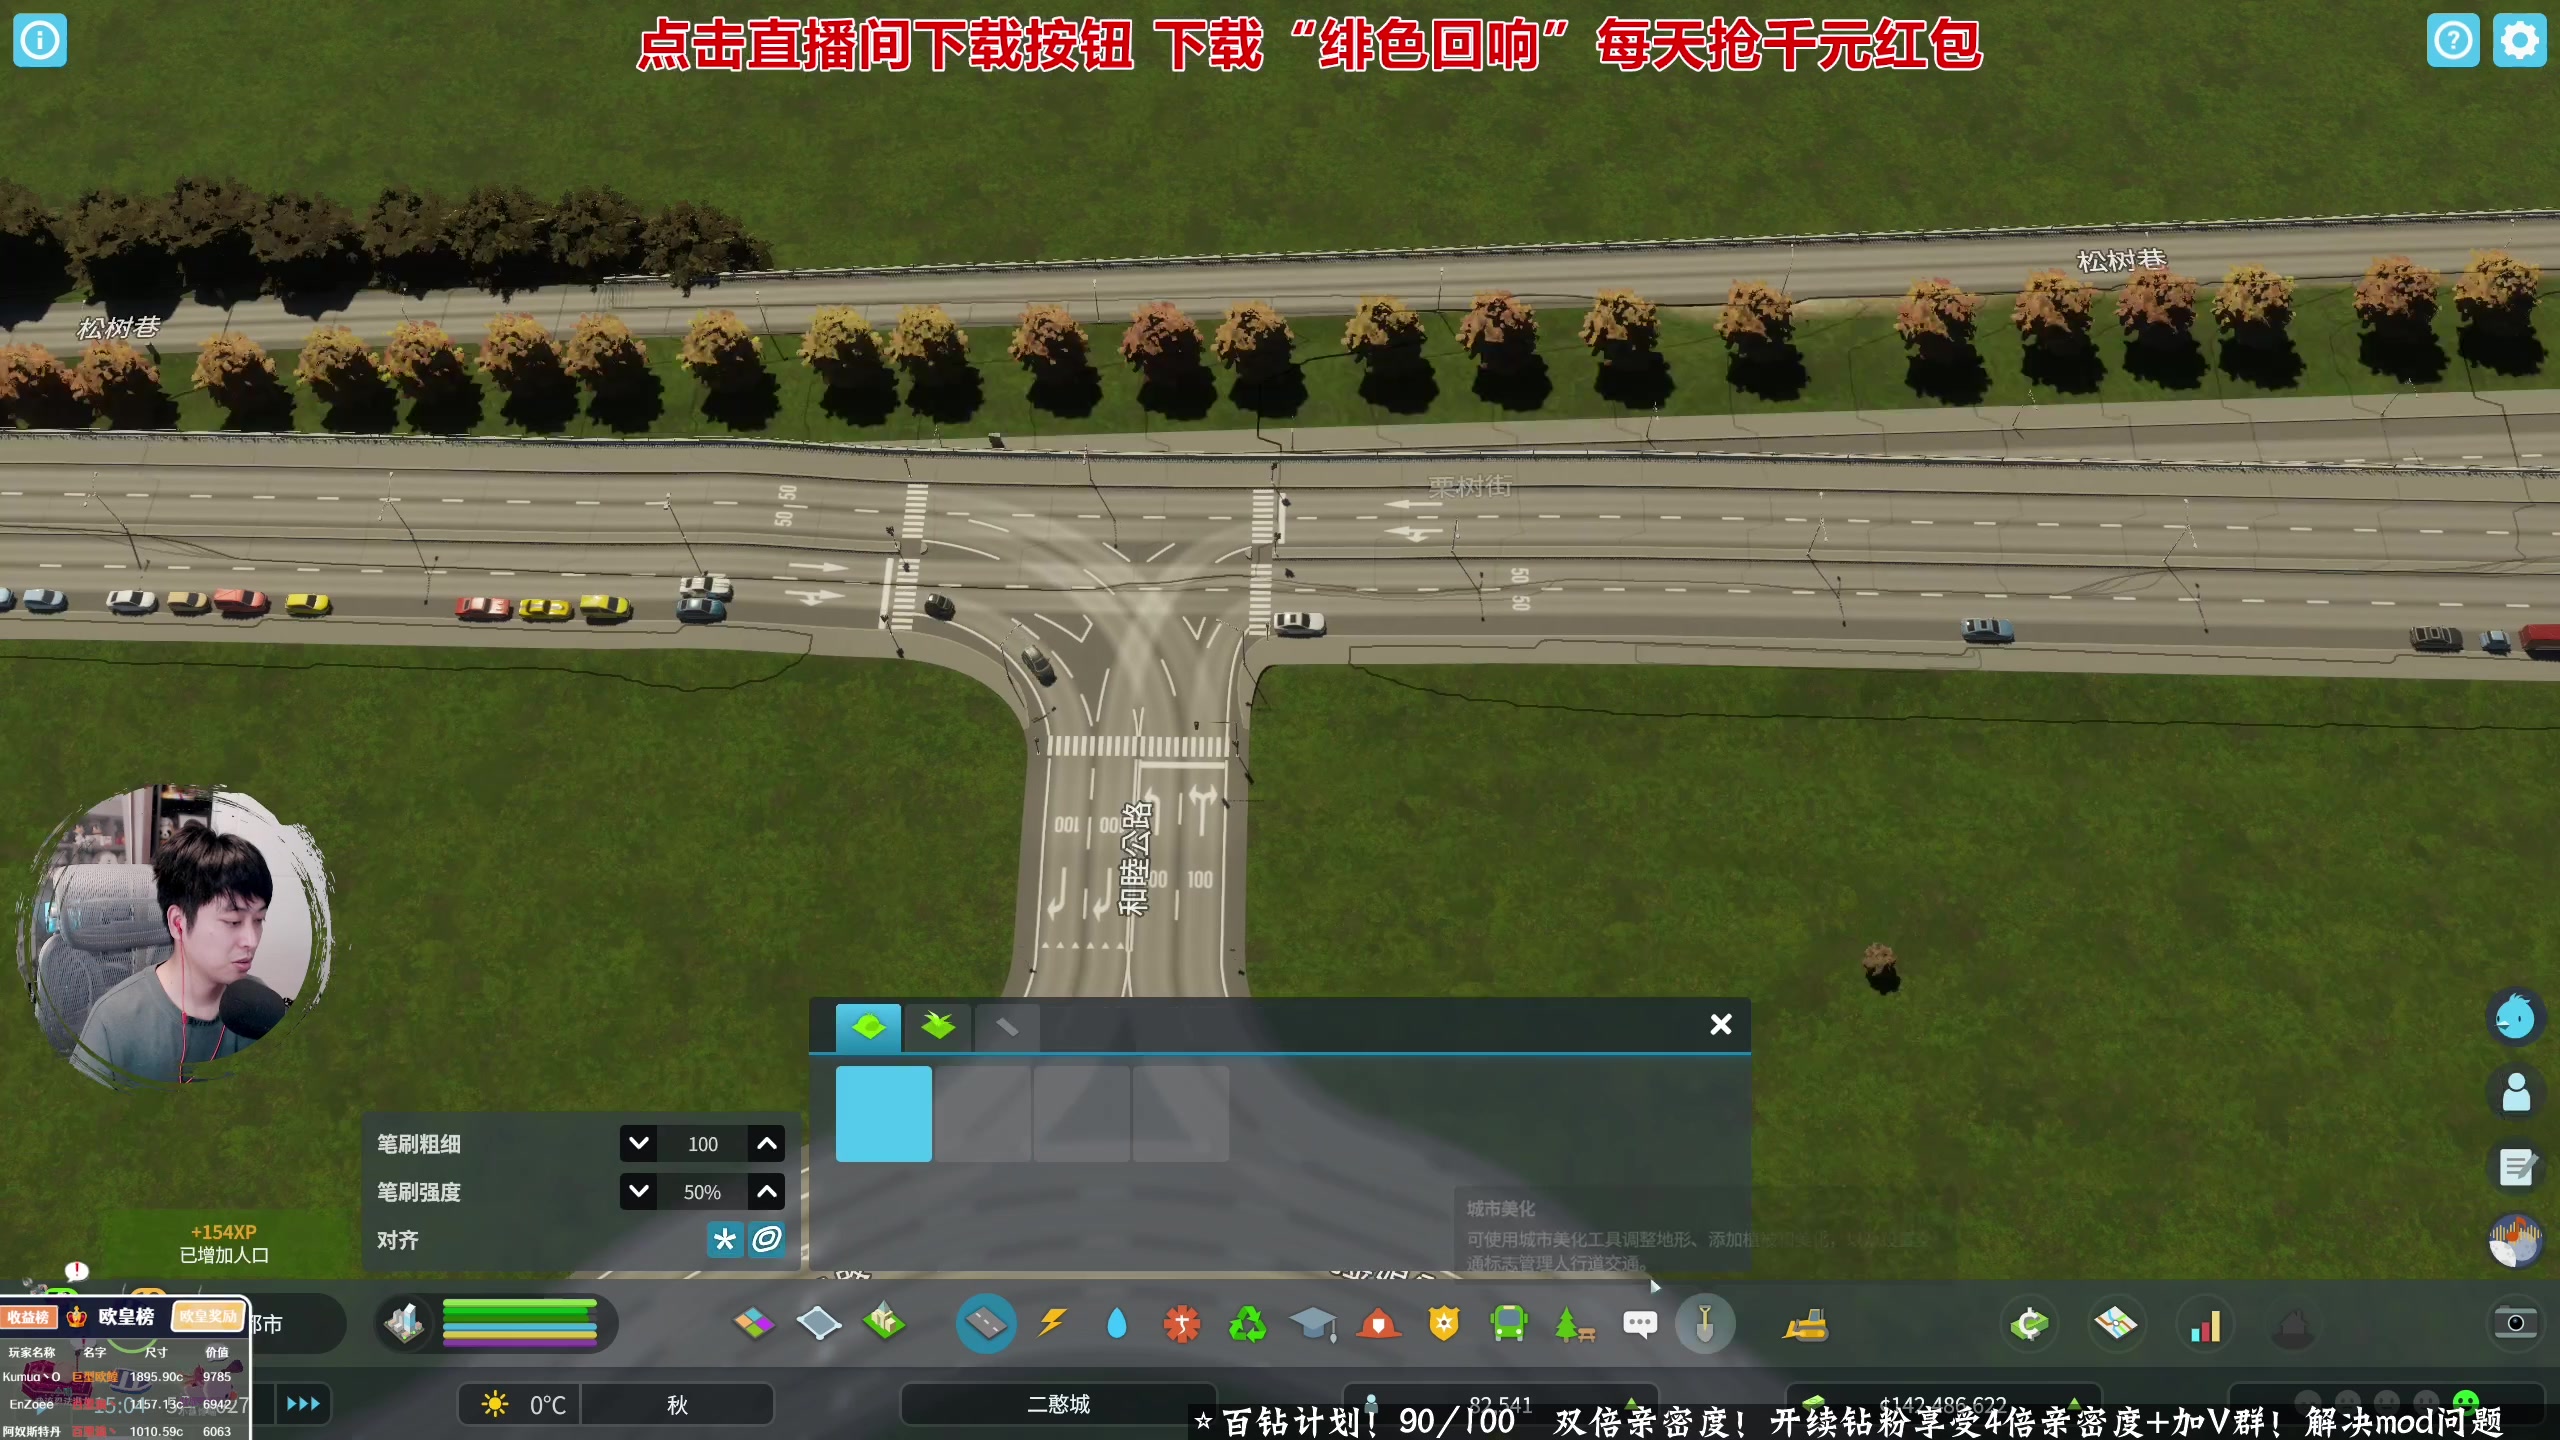Click the brush size value 100
The height and width of the screenshot is (1440, 2560).
703,1143
